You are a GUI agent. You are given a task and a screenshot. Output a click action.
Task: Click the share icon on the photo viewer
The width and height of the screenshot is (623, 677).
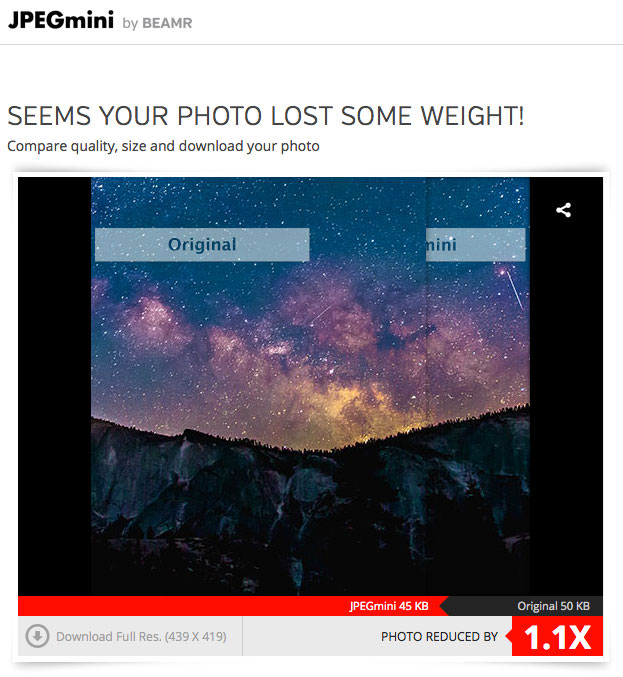point(563,210)
